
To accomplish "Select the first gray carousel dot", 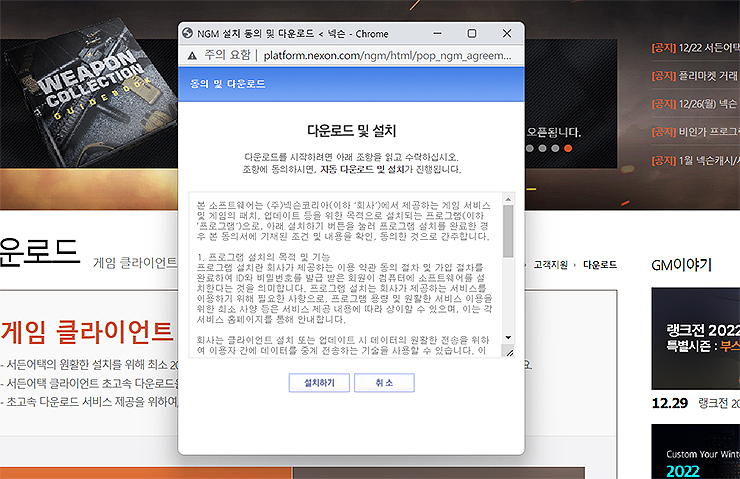I will tap(530, 148).
